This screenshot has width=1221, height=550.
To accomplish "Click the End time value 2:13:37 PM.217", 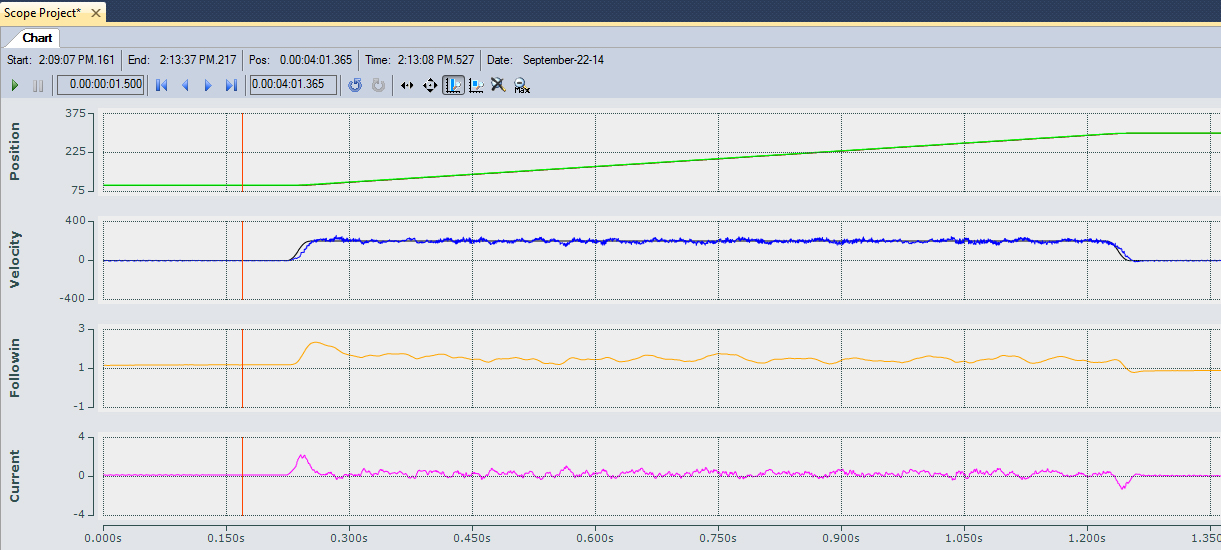I will [197, 60].
